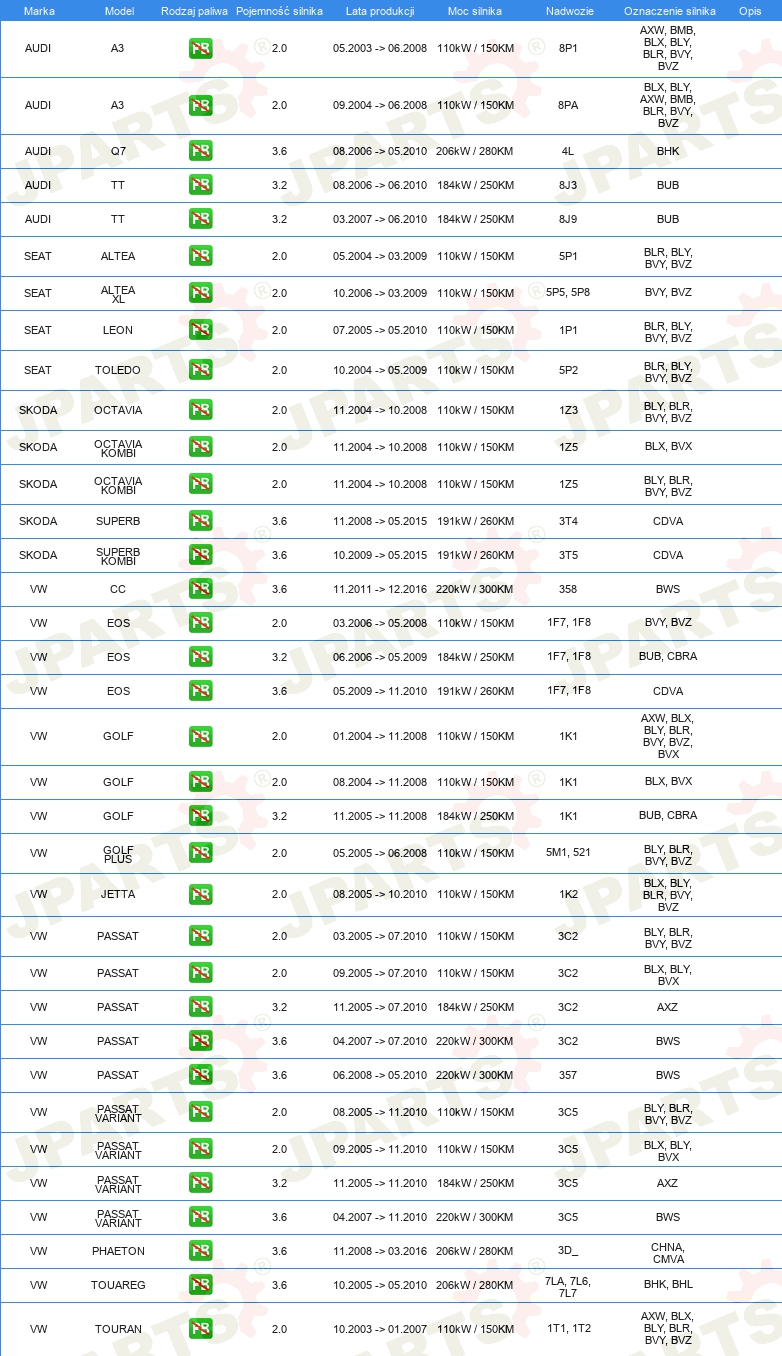Select the JETTA model cell
Image resolution: width=782 pixels, height=1356 pixels.
pos(118,895)
